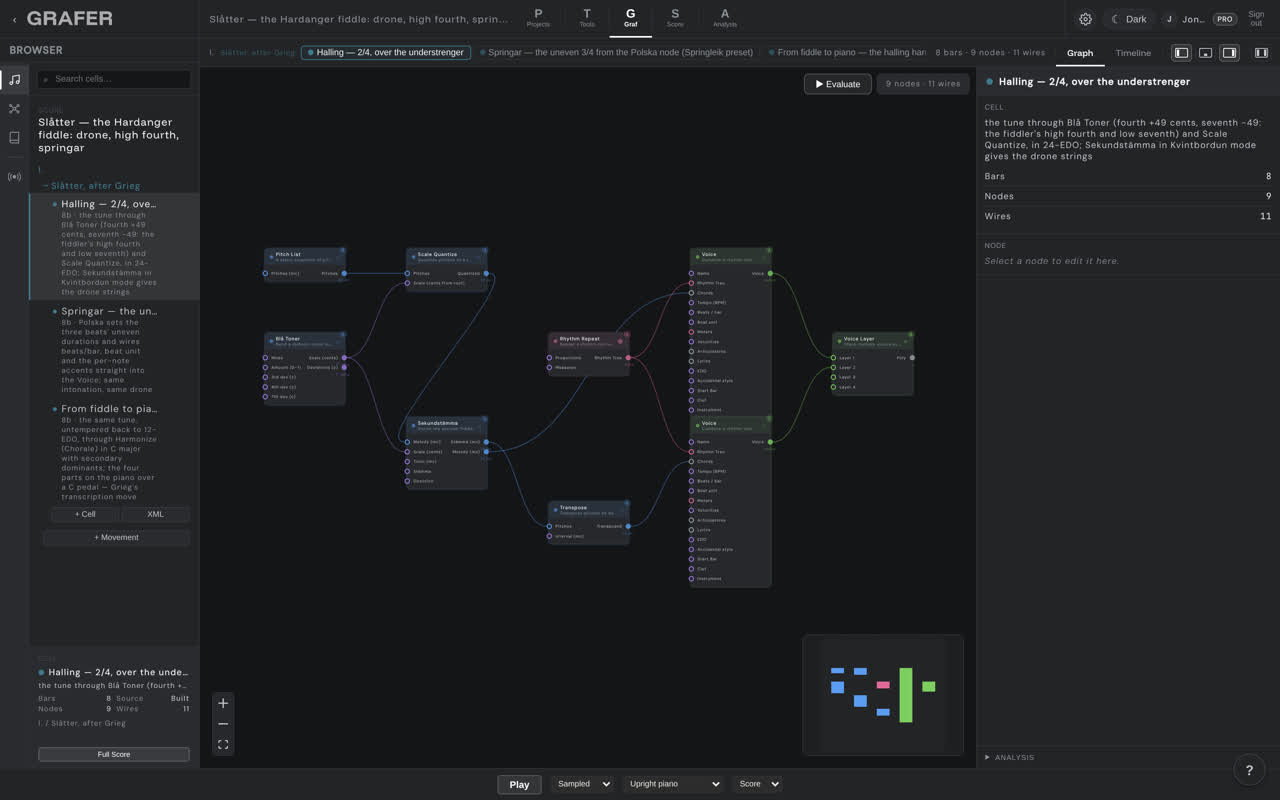Toggle the Dark theme switch
Image resolution: width=1280 pixels, height=800 pixels.
pyautogui.click(x=1129, y=19)
